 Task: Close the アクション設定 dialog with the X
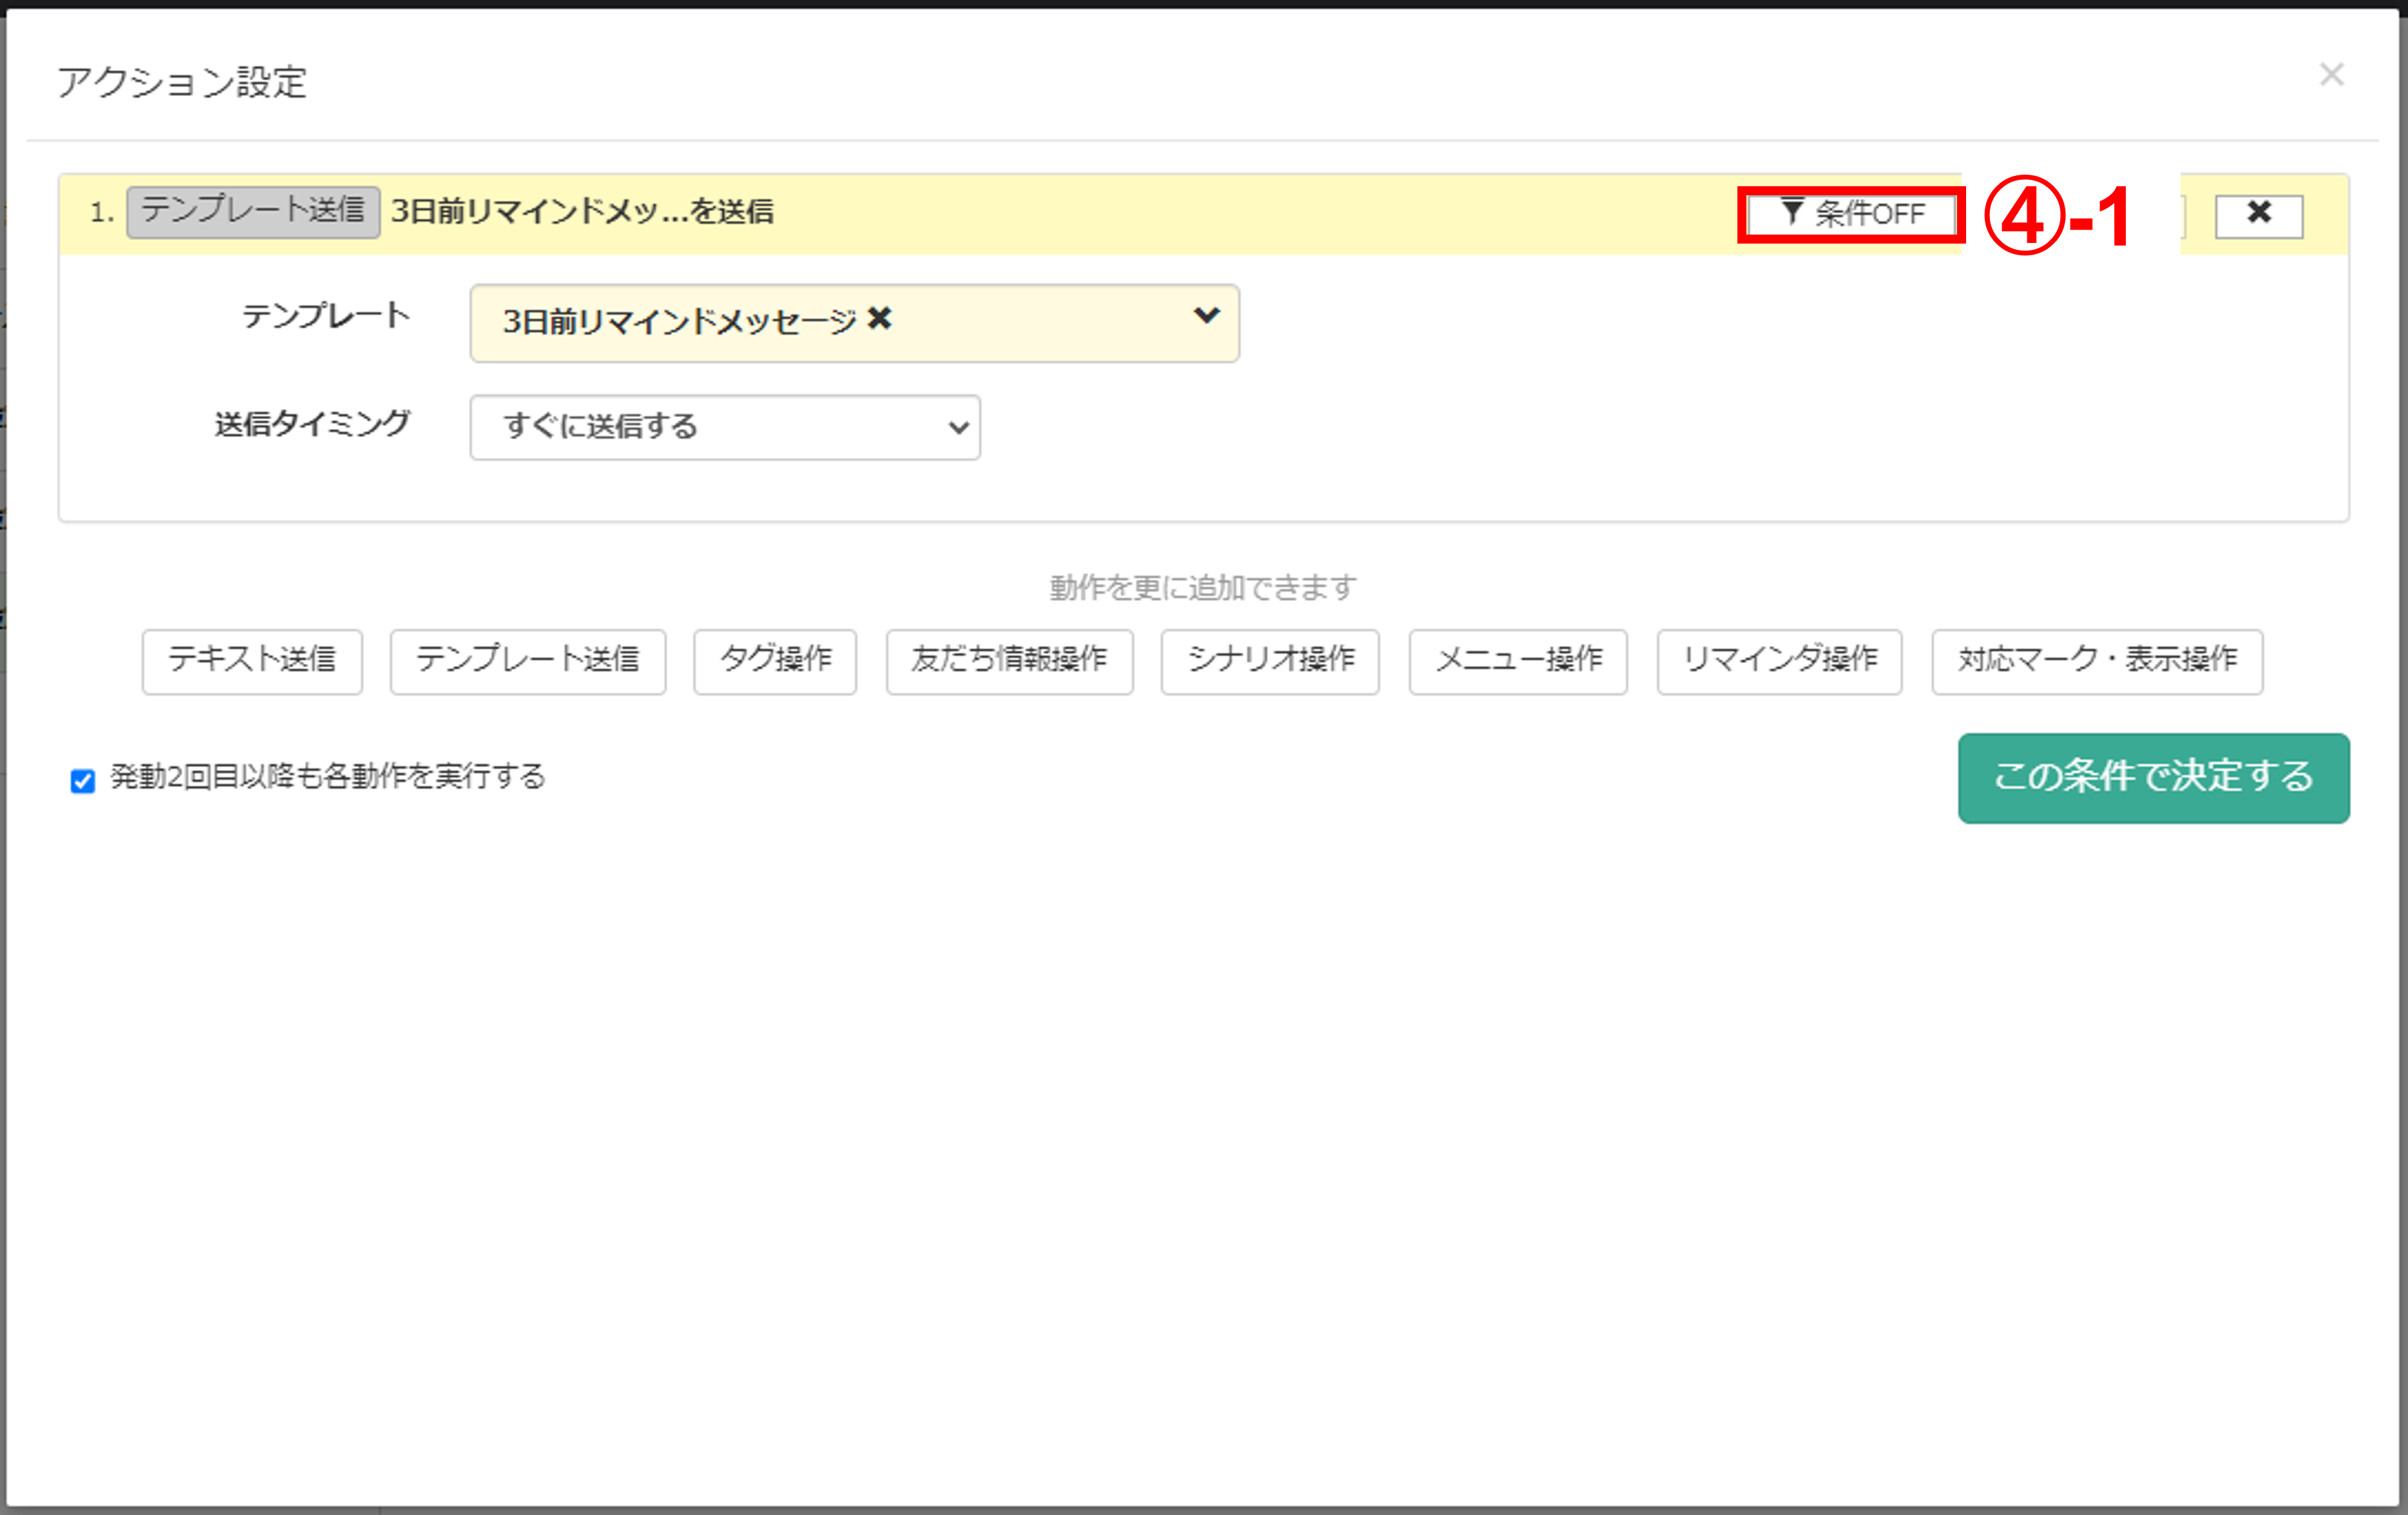pos(2331,75)
